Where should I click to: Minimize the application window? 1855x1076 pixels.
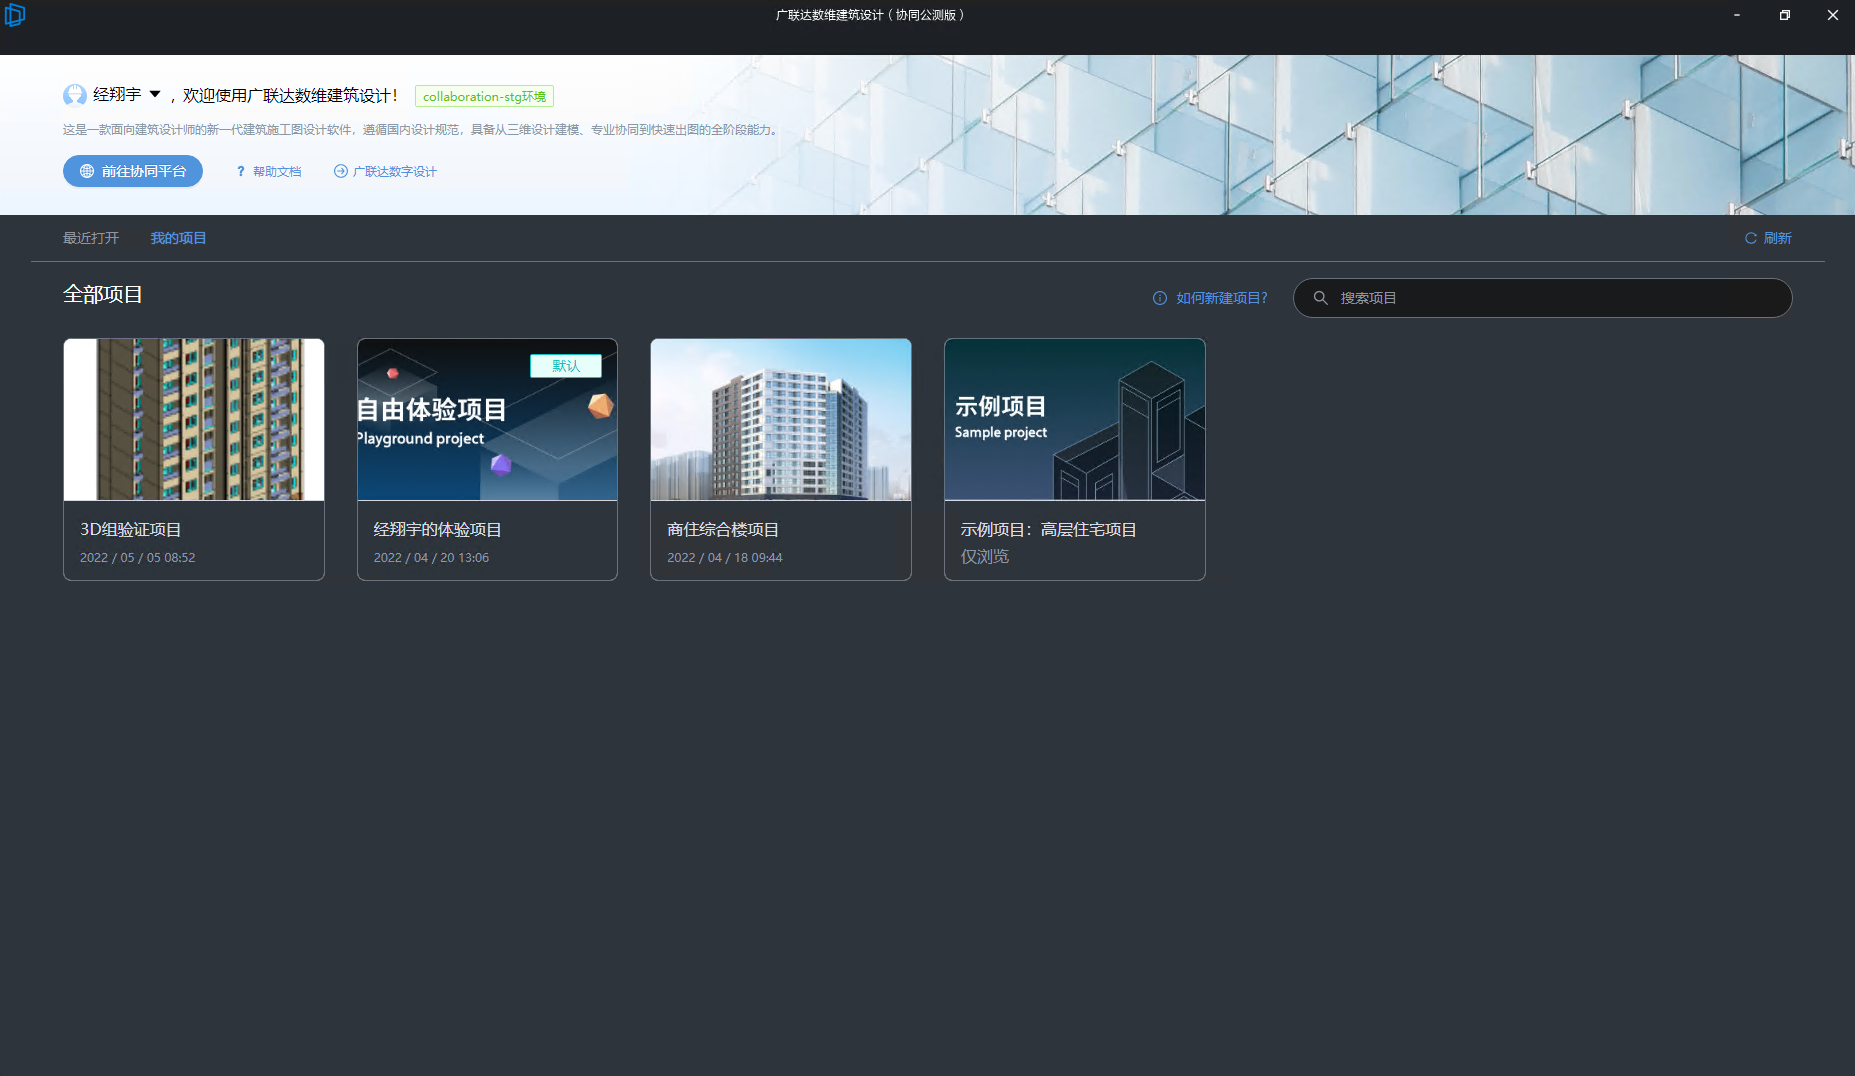click(1737, 15)
